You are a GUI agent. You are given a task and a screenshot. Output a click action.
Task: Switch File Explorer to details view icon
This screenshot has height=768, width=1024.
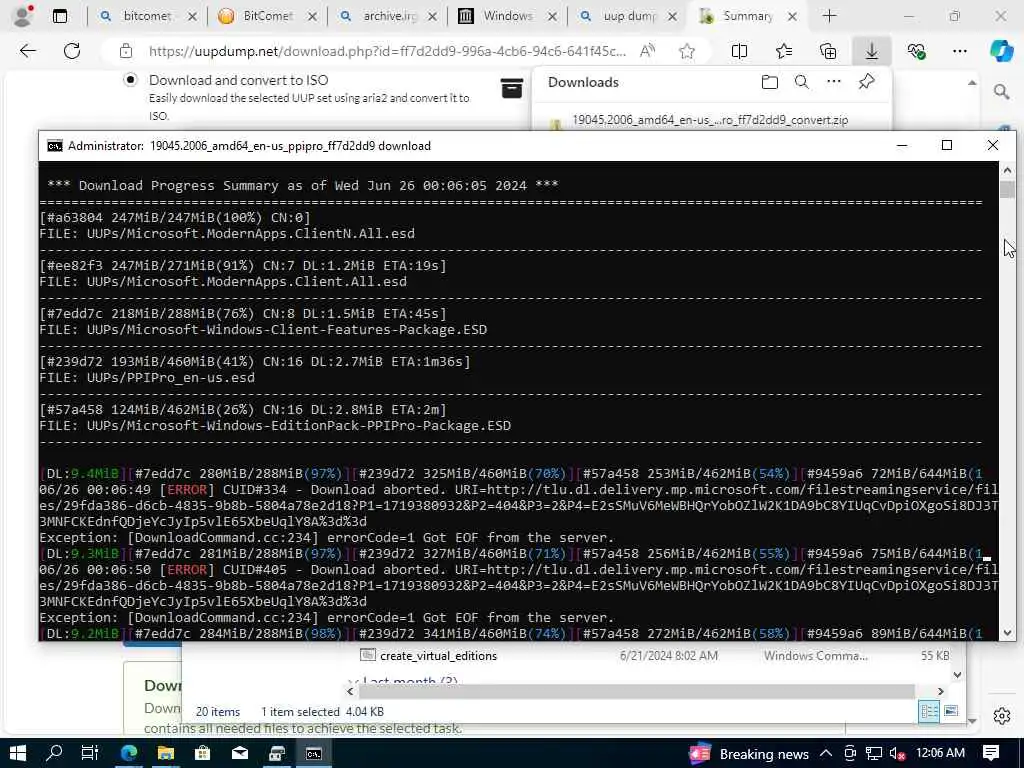[x=929, y=711]
